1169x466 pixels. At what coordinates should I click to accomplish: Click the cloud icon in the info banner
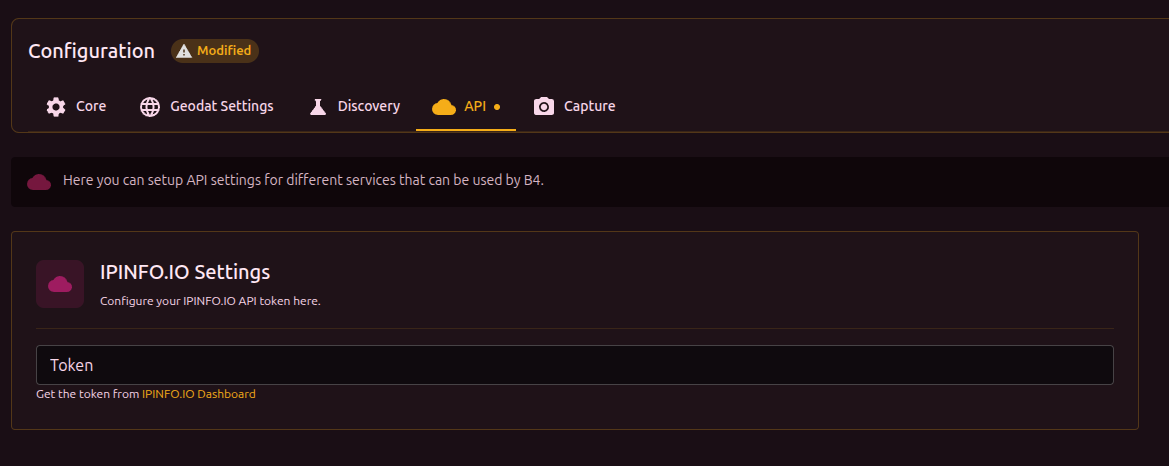pyautogui.click(x=39, y=181)
